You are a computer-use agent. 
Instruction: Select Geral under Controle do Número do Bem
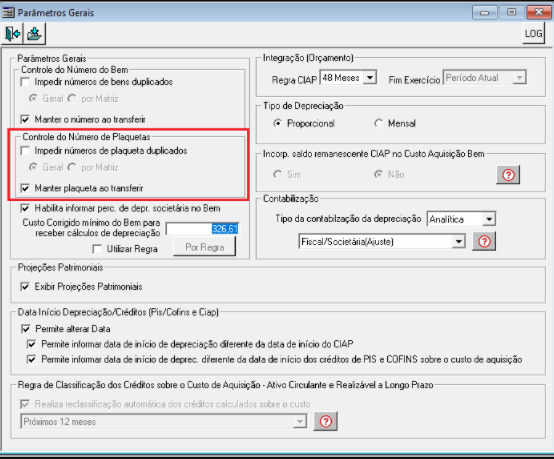pyautogui.click(x=33, y=98)
